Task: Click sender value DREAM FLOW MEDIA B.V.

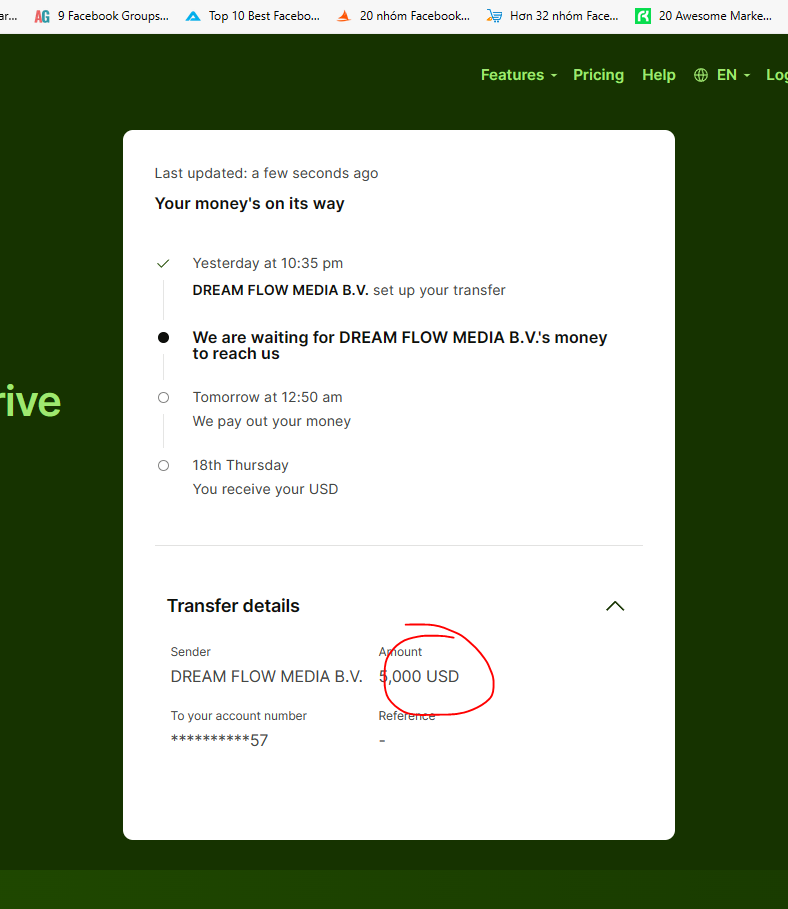Action: coord(266,677)
